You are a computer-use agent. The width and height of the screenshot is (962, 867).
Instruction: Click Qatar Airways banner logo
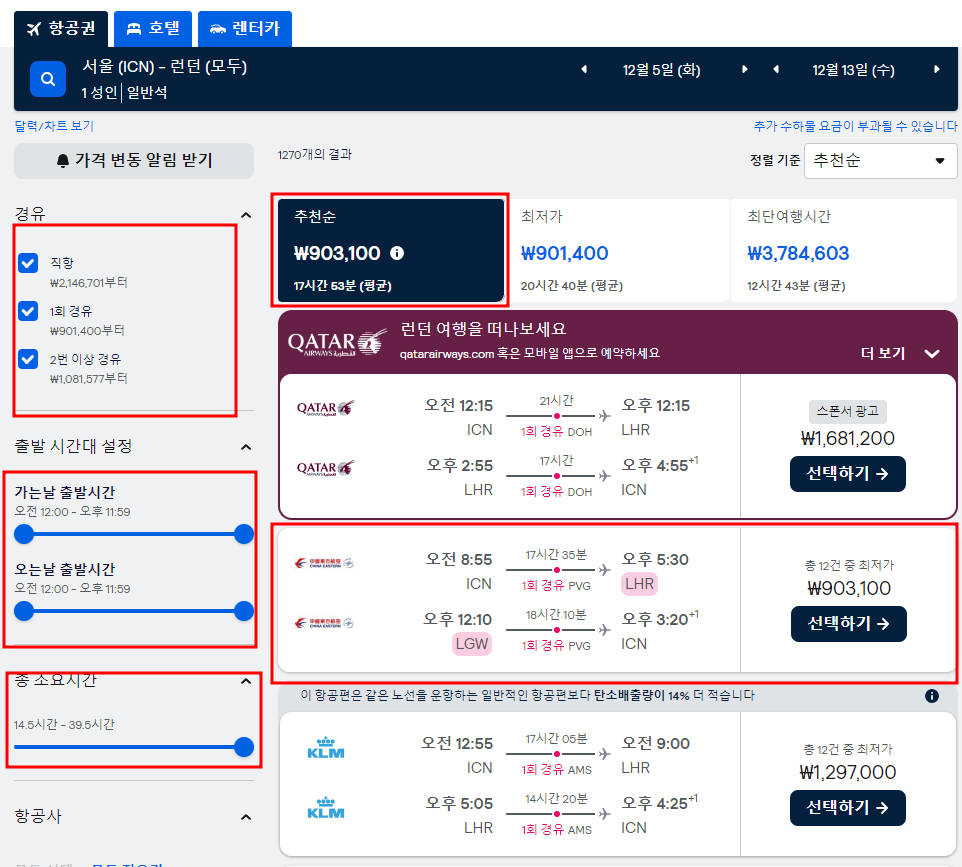337,343
